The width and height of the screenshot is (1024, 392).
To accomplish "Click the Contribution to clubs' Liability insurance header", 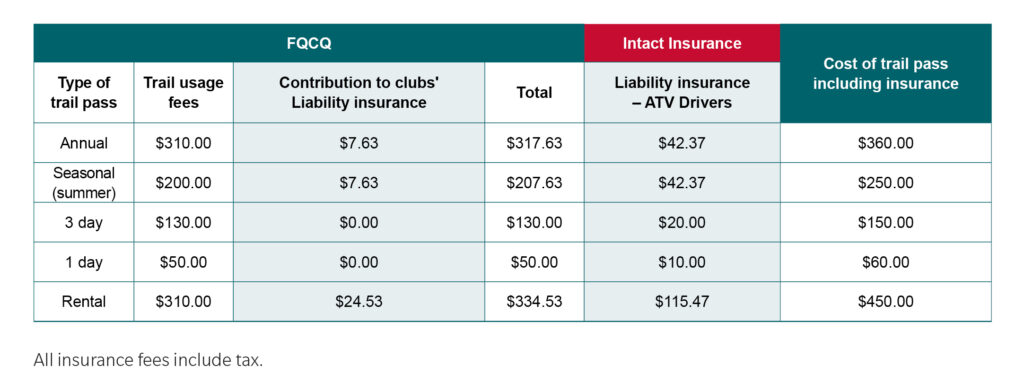I will [x=359, y=93].
